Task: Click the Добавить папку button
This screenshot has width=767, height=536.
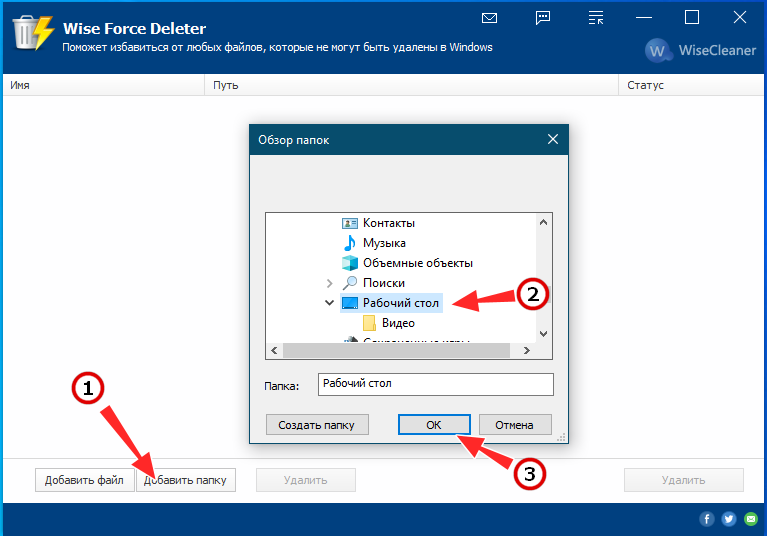Action: [x=185, y=480]
